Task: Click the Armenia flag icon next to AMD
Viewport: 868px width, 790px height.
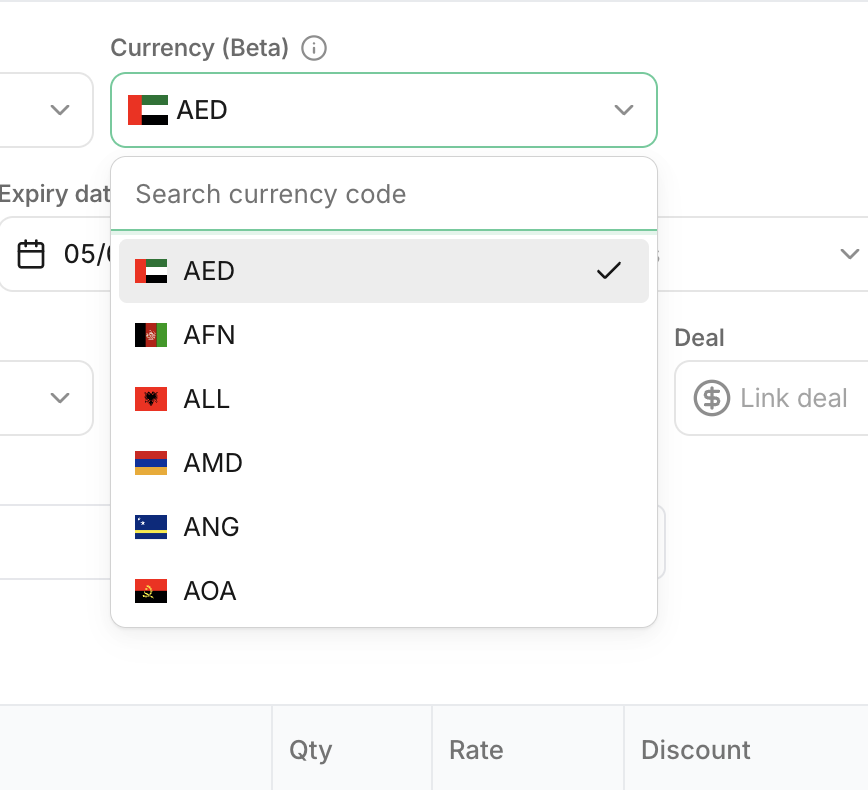Action: pyautogui.click(x=151, y=463)
